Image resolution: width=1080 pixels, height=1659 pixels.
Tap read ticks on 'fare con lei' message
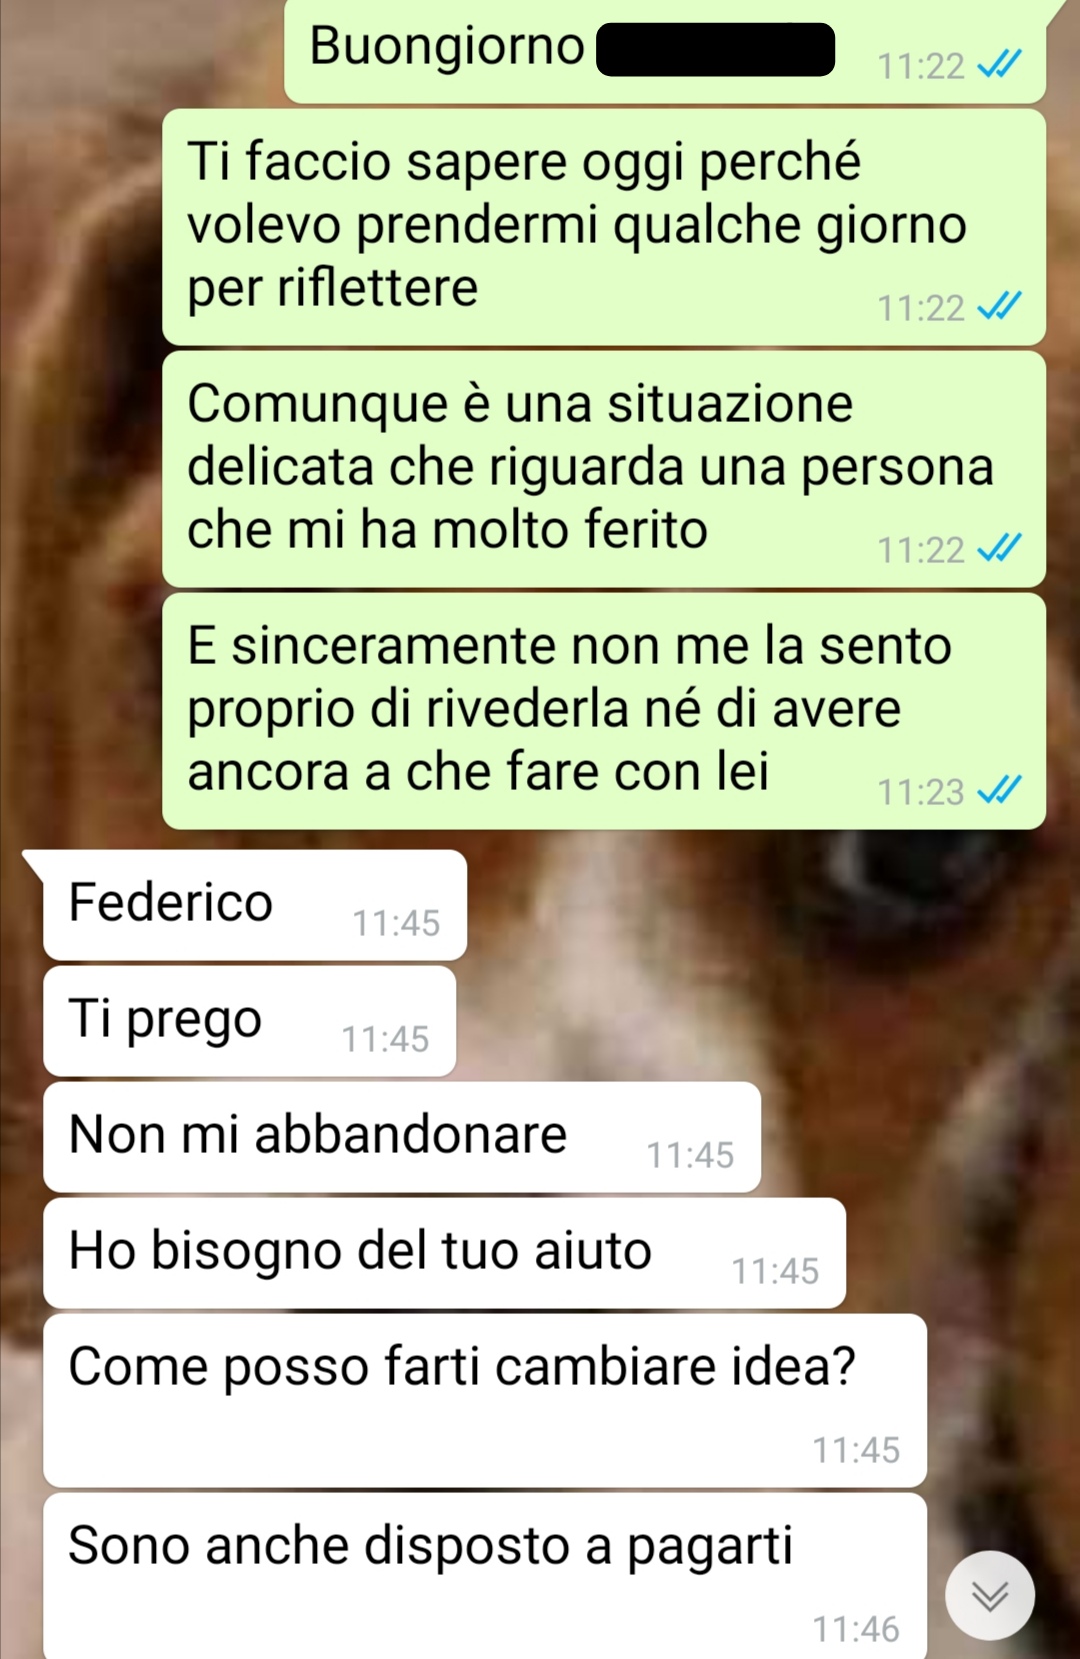(x=999, y=790)
